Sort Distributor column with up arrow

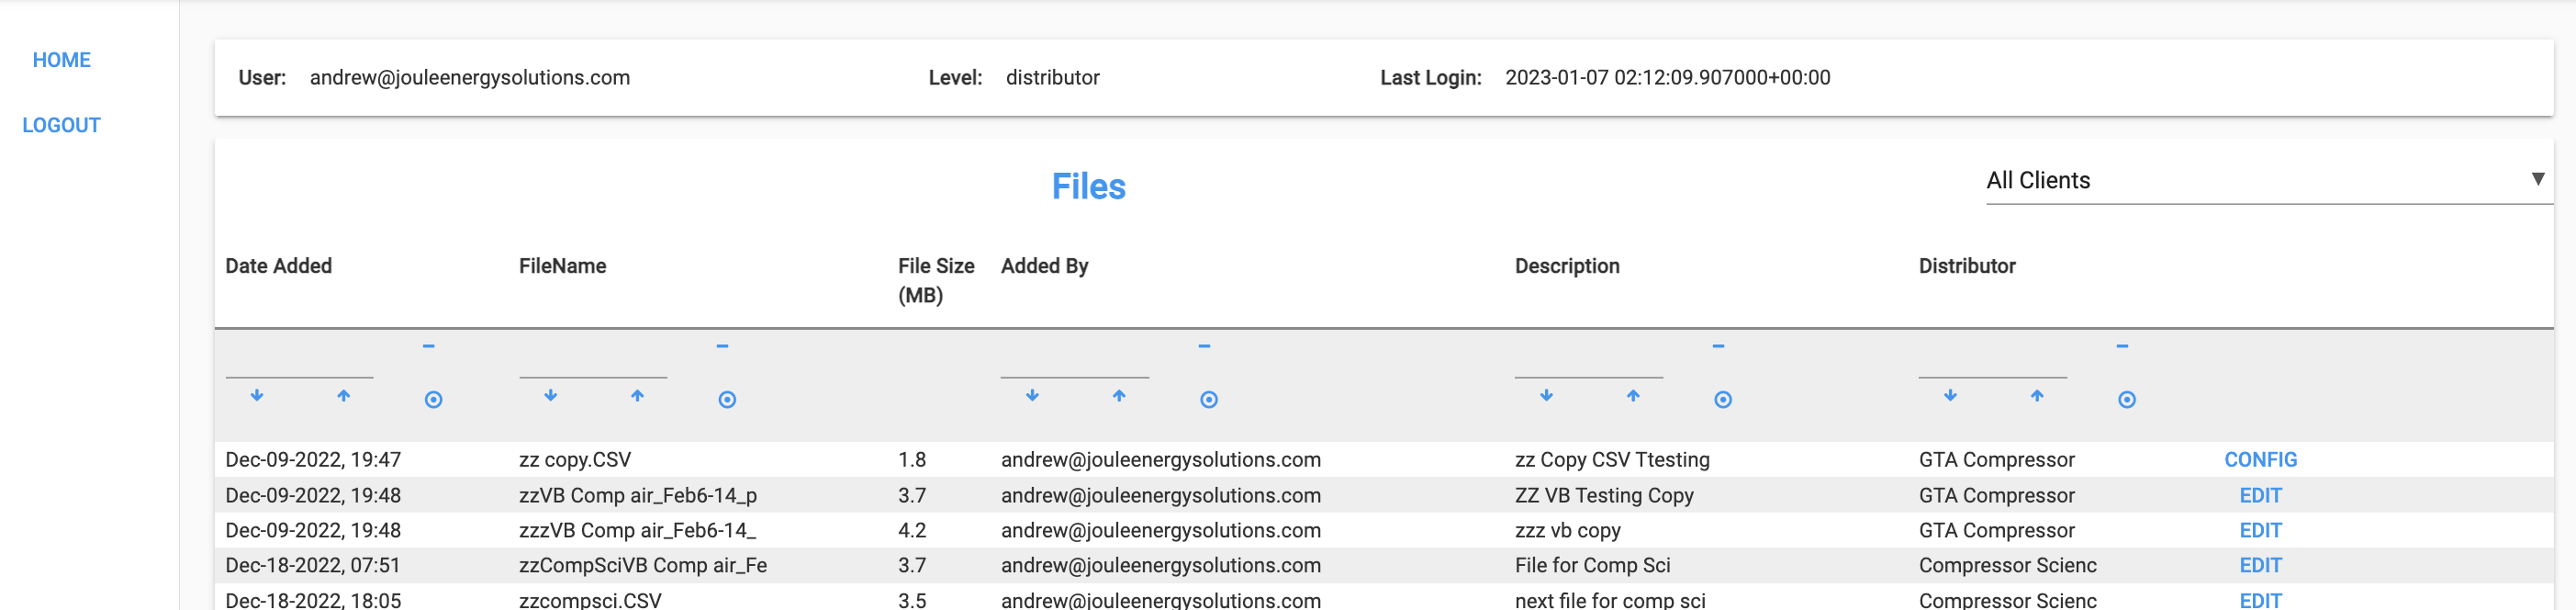2037,396
